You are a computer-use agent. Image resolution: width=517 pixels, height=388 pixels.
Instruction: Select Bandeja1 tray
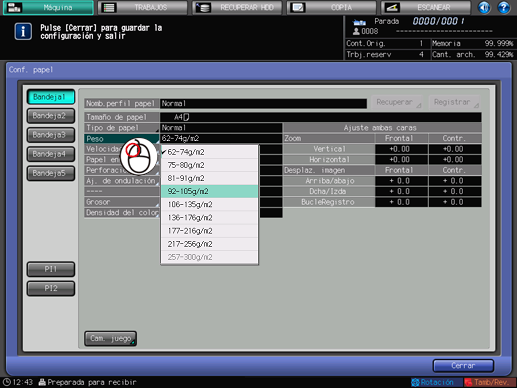point(51,97)
